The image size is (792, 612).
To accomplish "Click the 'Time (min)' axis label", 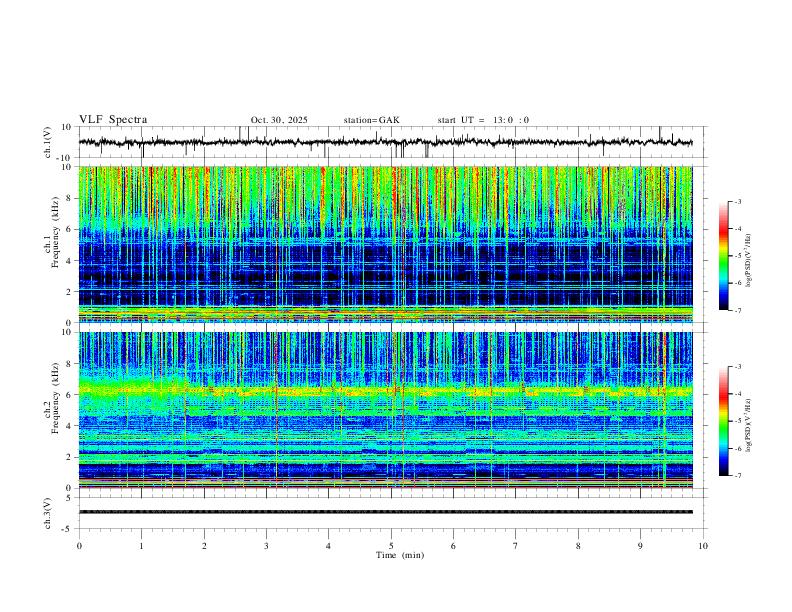I will point(400,555).
